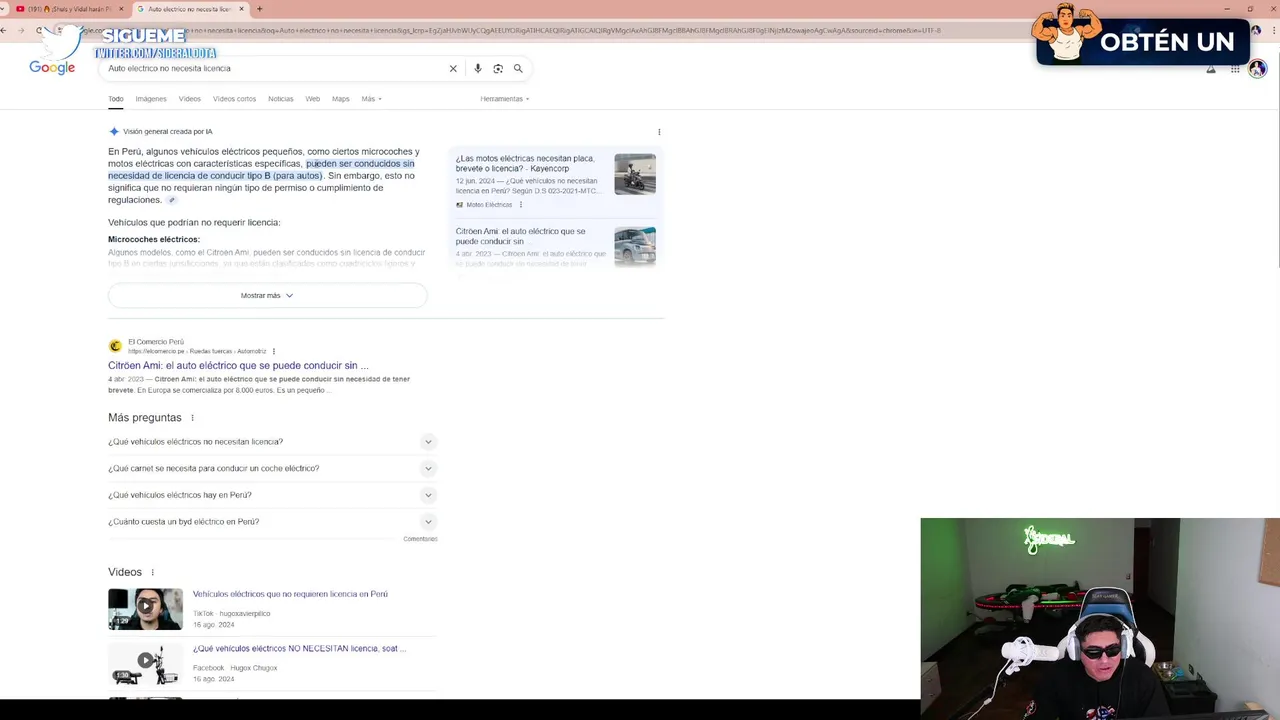Click the 'Microcoches eléctricos:' heading
Viewport: 1280px width, 720px height.
tap(154, 240)
